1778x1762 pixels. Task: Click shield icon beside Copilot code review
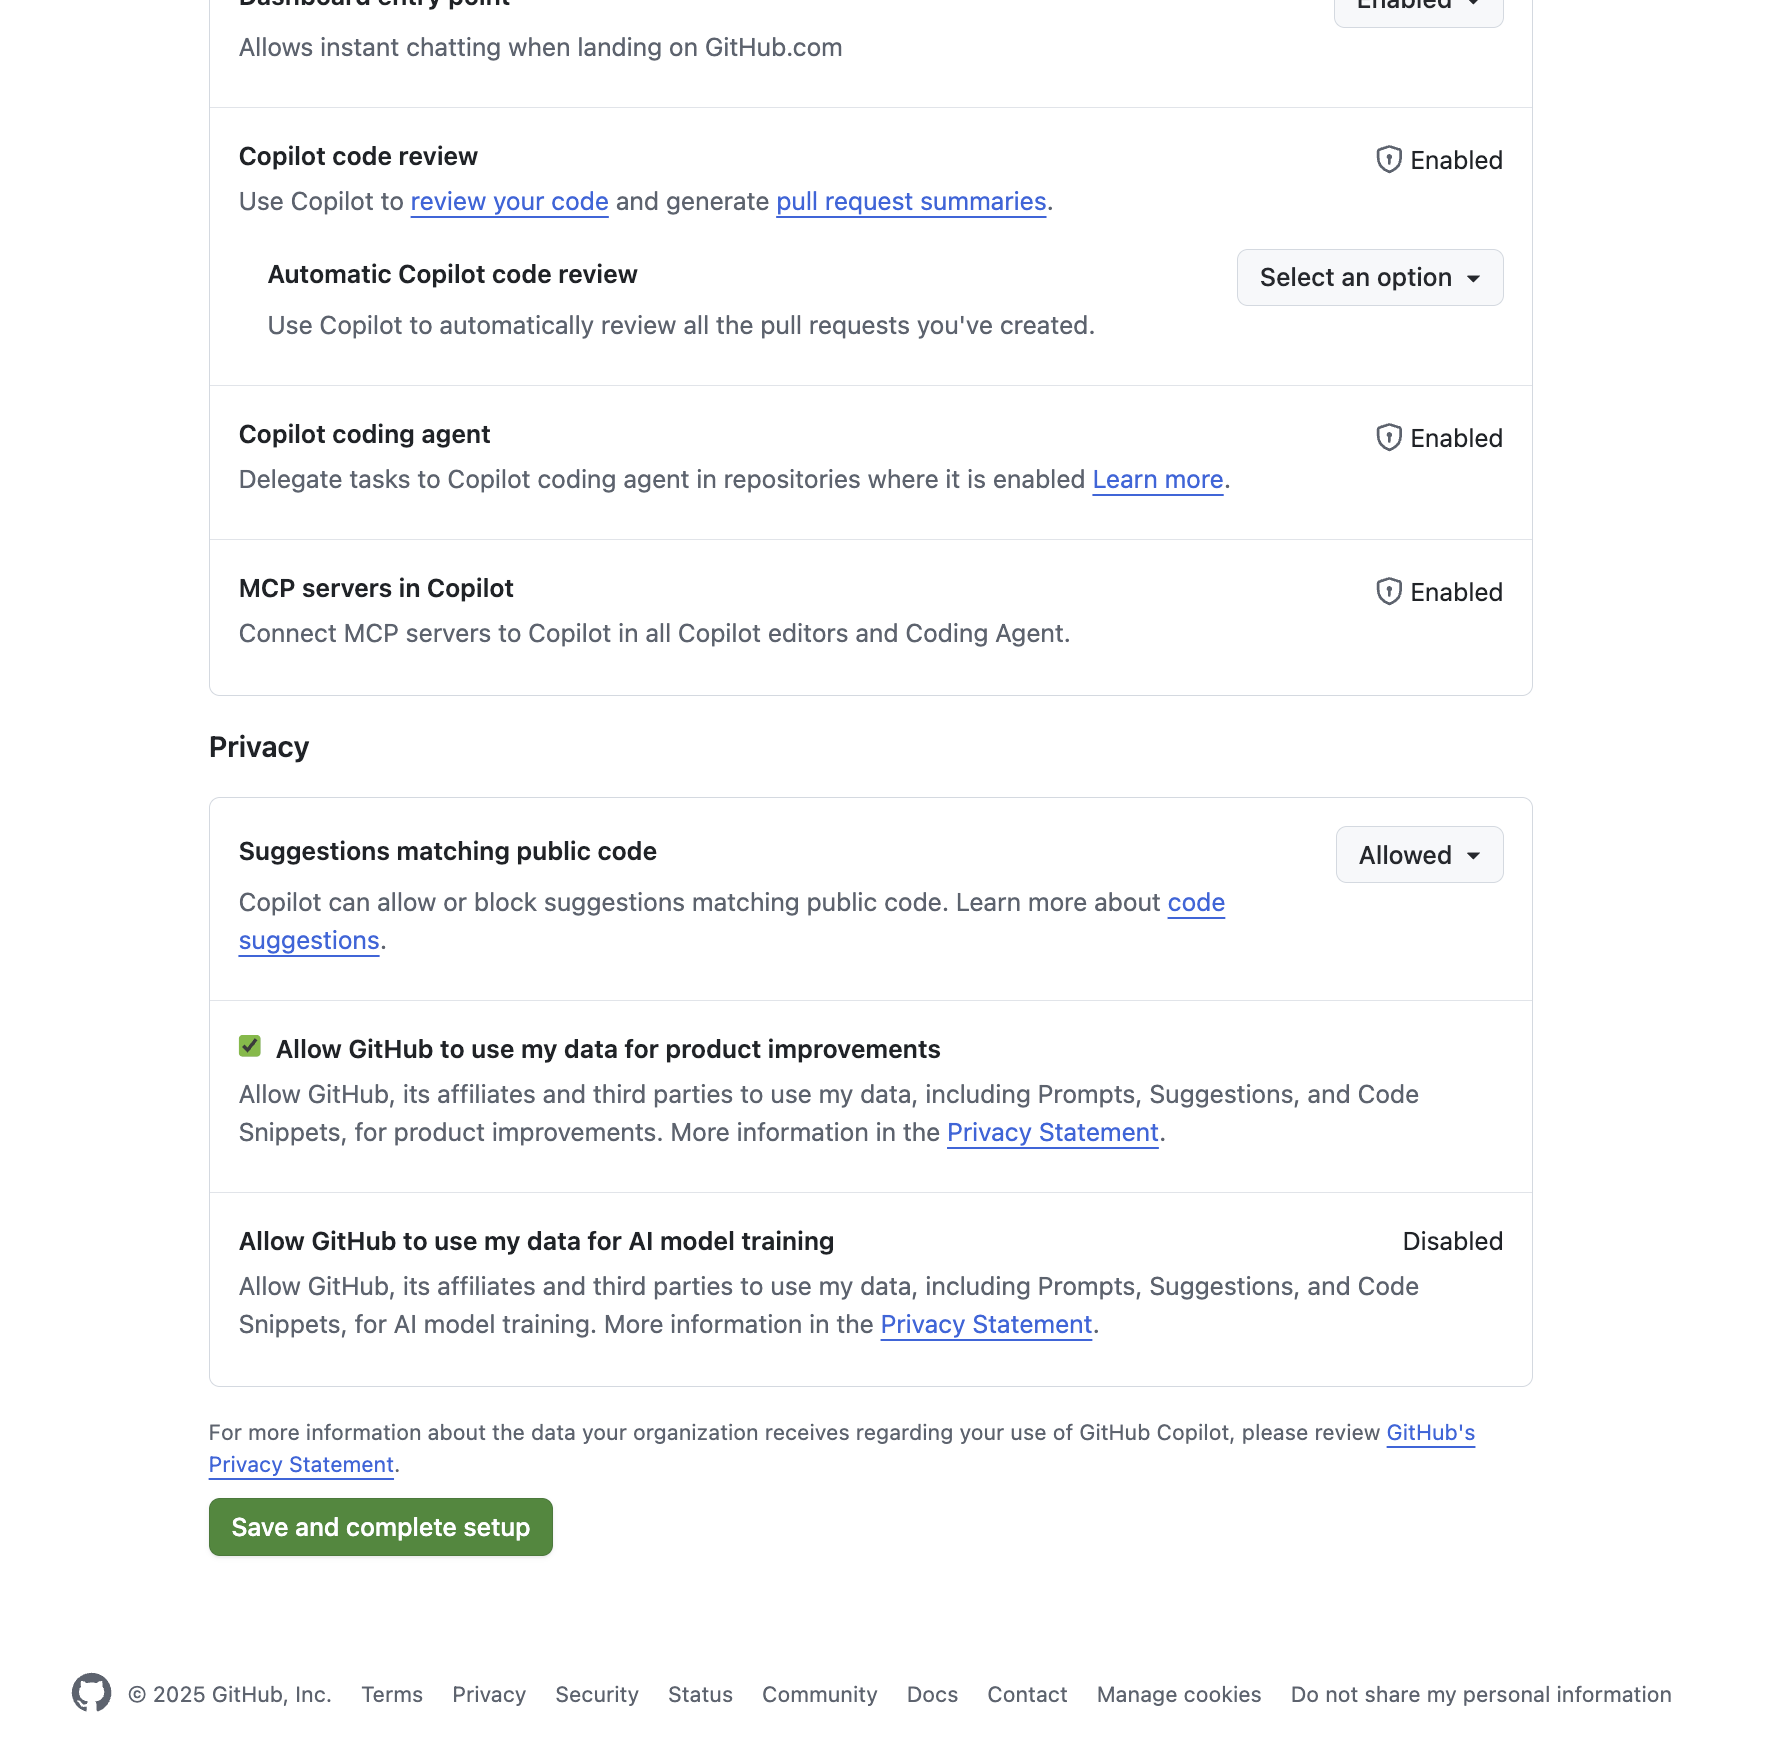click(x=1388, y=160)
